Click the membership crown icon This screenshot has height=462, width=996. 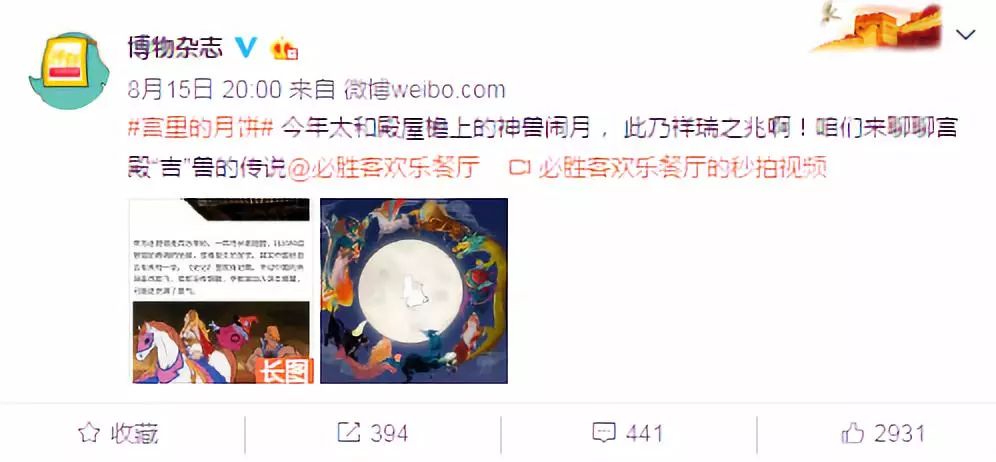click(284, 48)
